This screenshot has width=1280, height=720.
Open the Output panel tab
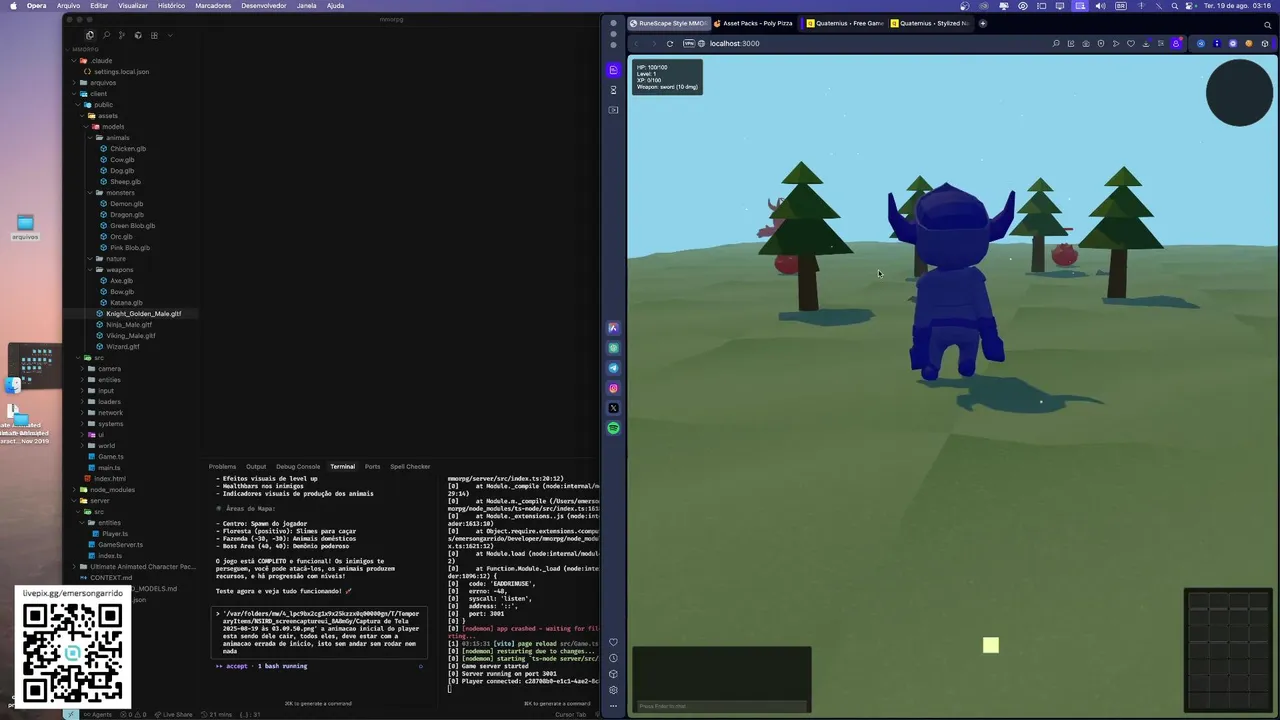click(x=256, y=466)
